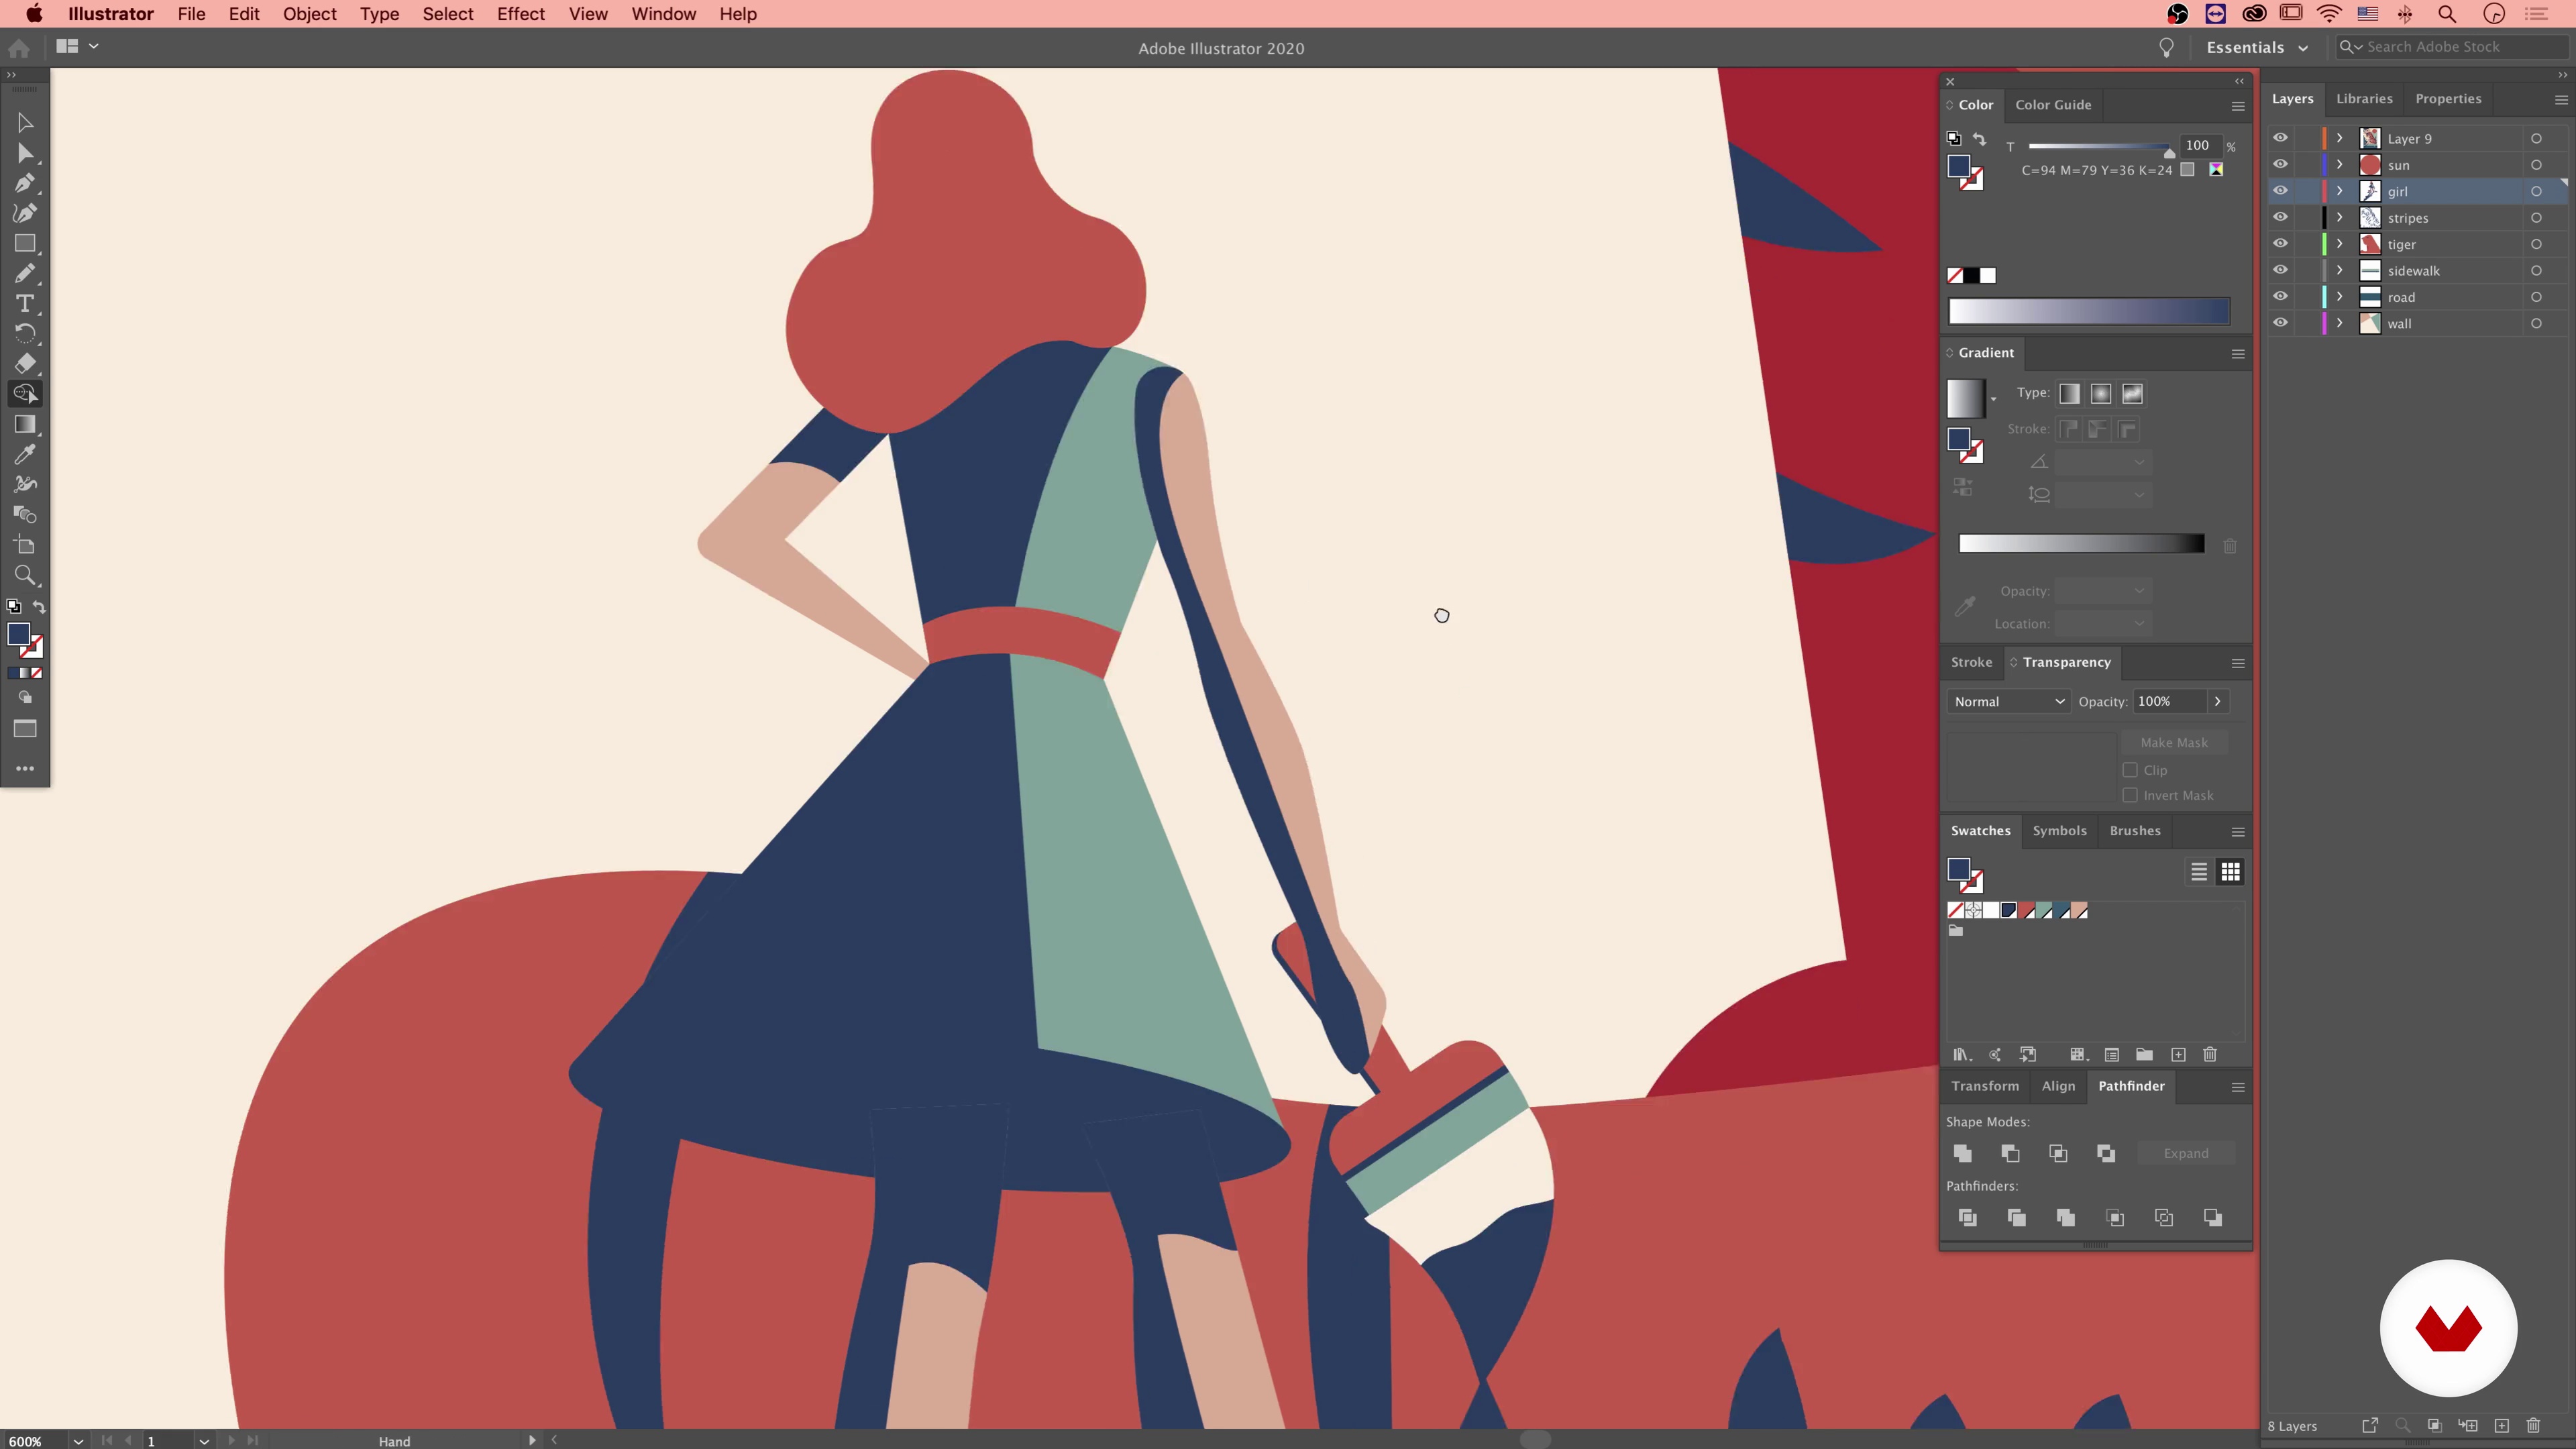Switch to the Brushes tab
The image size is (2576, 1449).
2135,830
